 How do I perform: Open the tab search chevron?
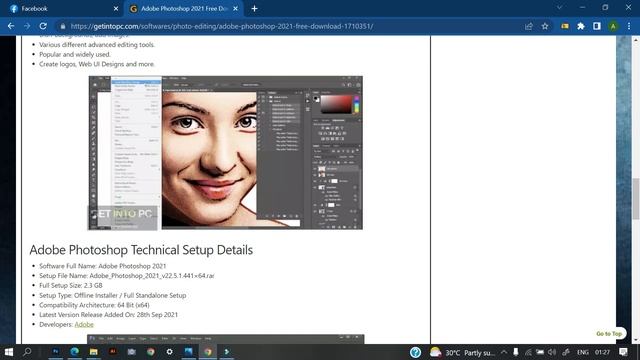pos(560,7)
